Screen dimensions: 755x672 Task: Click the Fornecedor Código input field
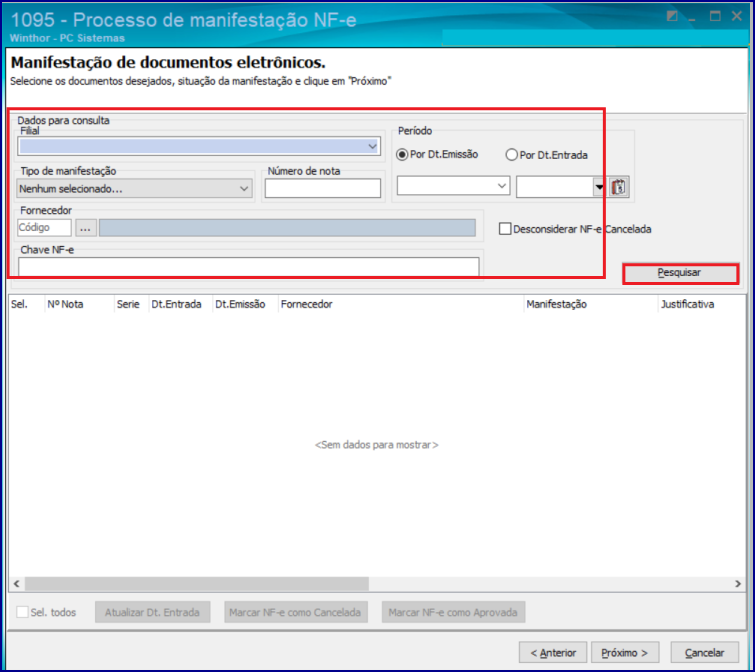(44, 228)
